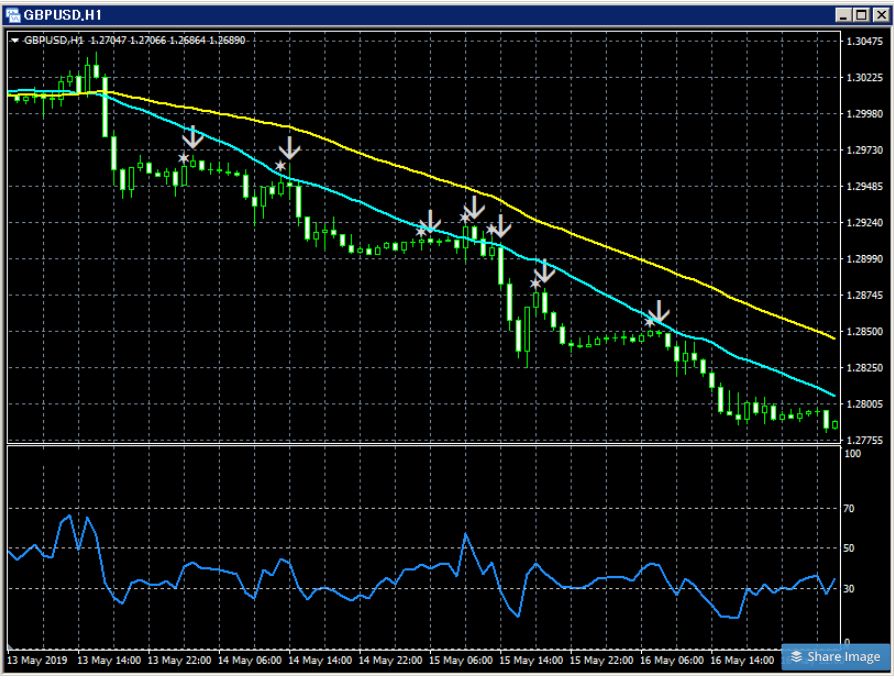Click the RSI level 70 scale label

click(x=849, y=508)
